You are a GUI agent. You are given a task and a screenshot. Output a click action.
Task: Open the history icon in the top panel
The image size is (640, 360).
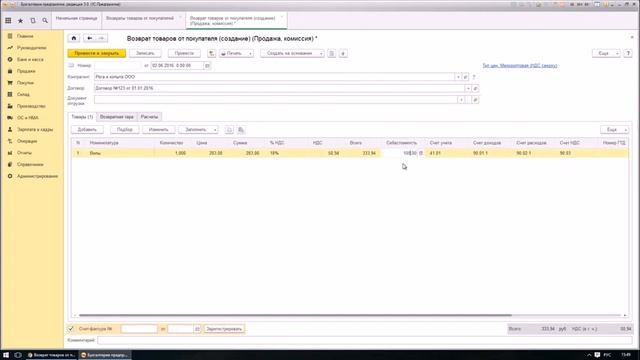(33, 20)
